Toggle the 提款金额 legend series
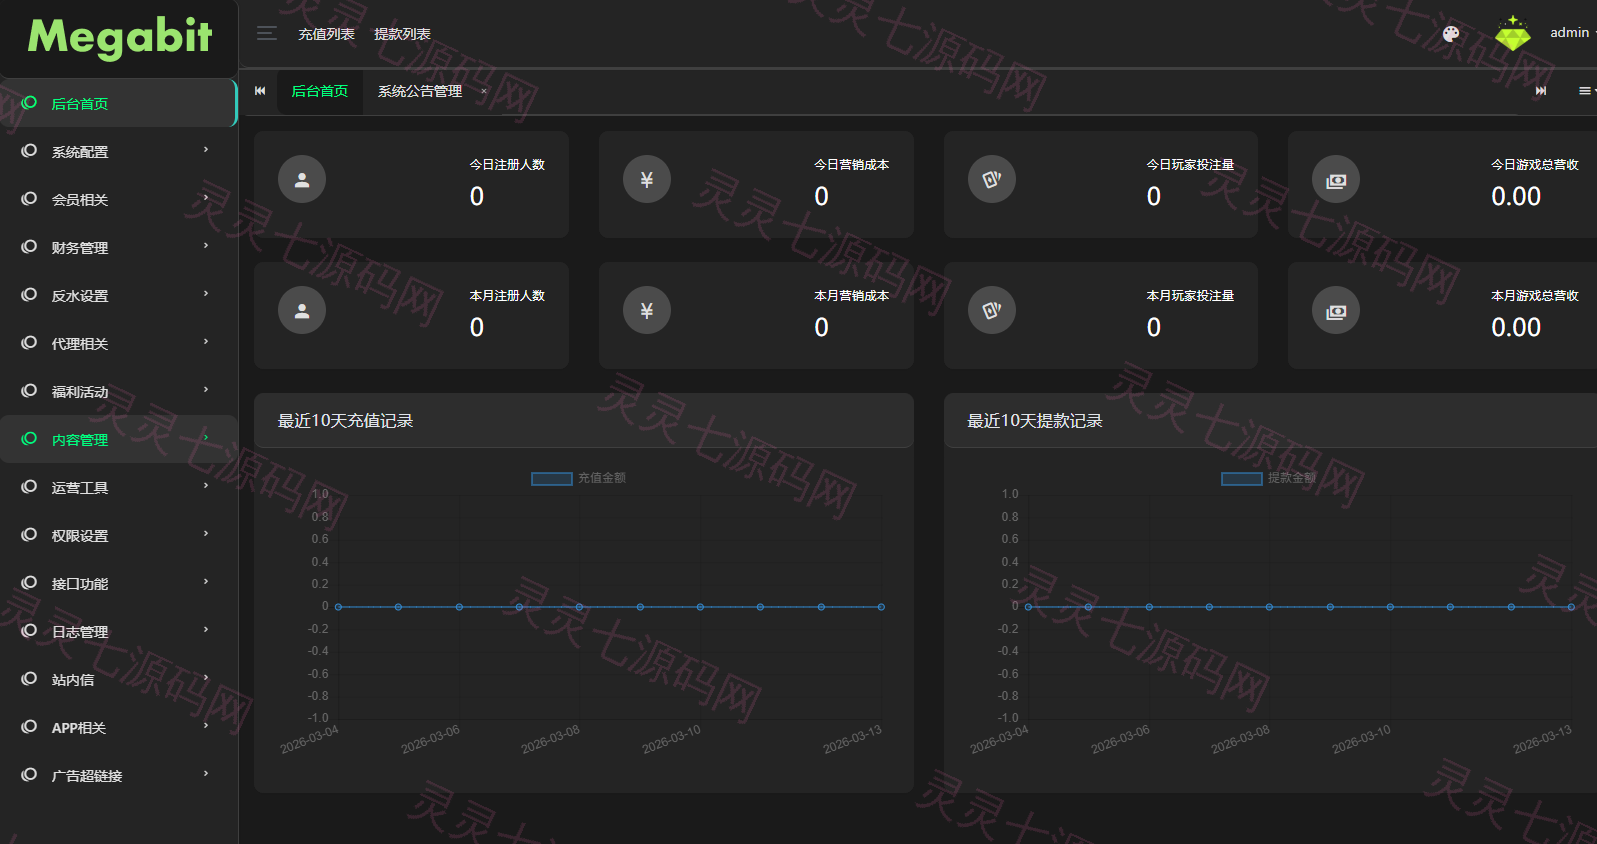 (1268, 478)
